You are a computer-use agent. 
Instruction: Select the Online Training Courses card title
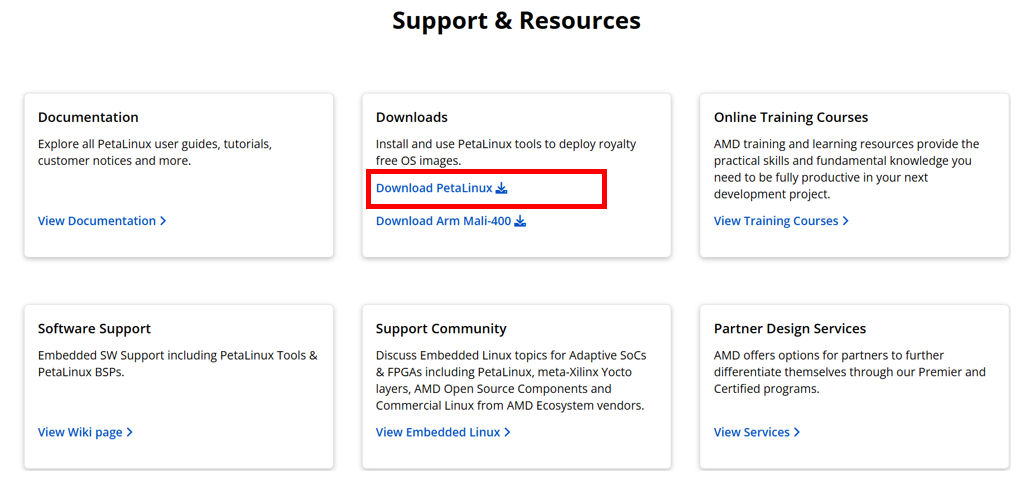pos(791,118)
